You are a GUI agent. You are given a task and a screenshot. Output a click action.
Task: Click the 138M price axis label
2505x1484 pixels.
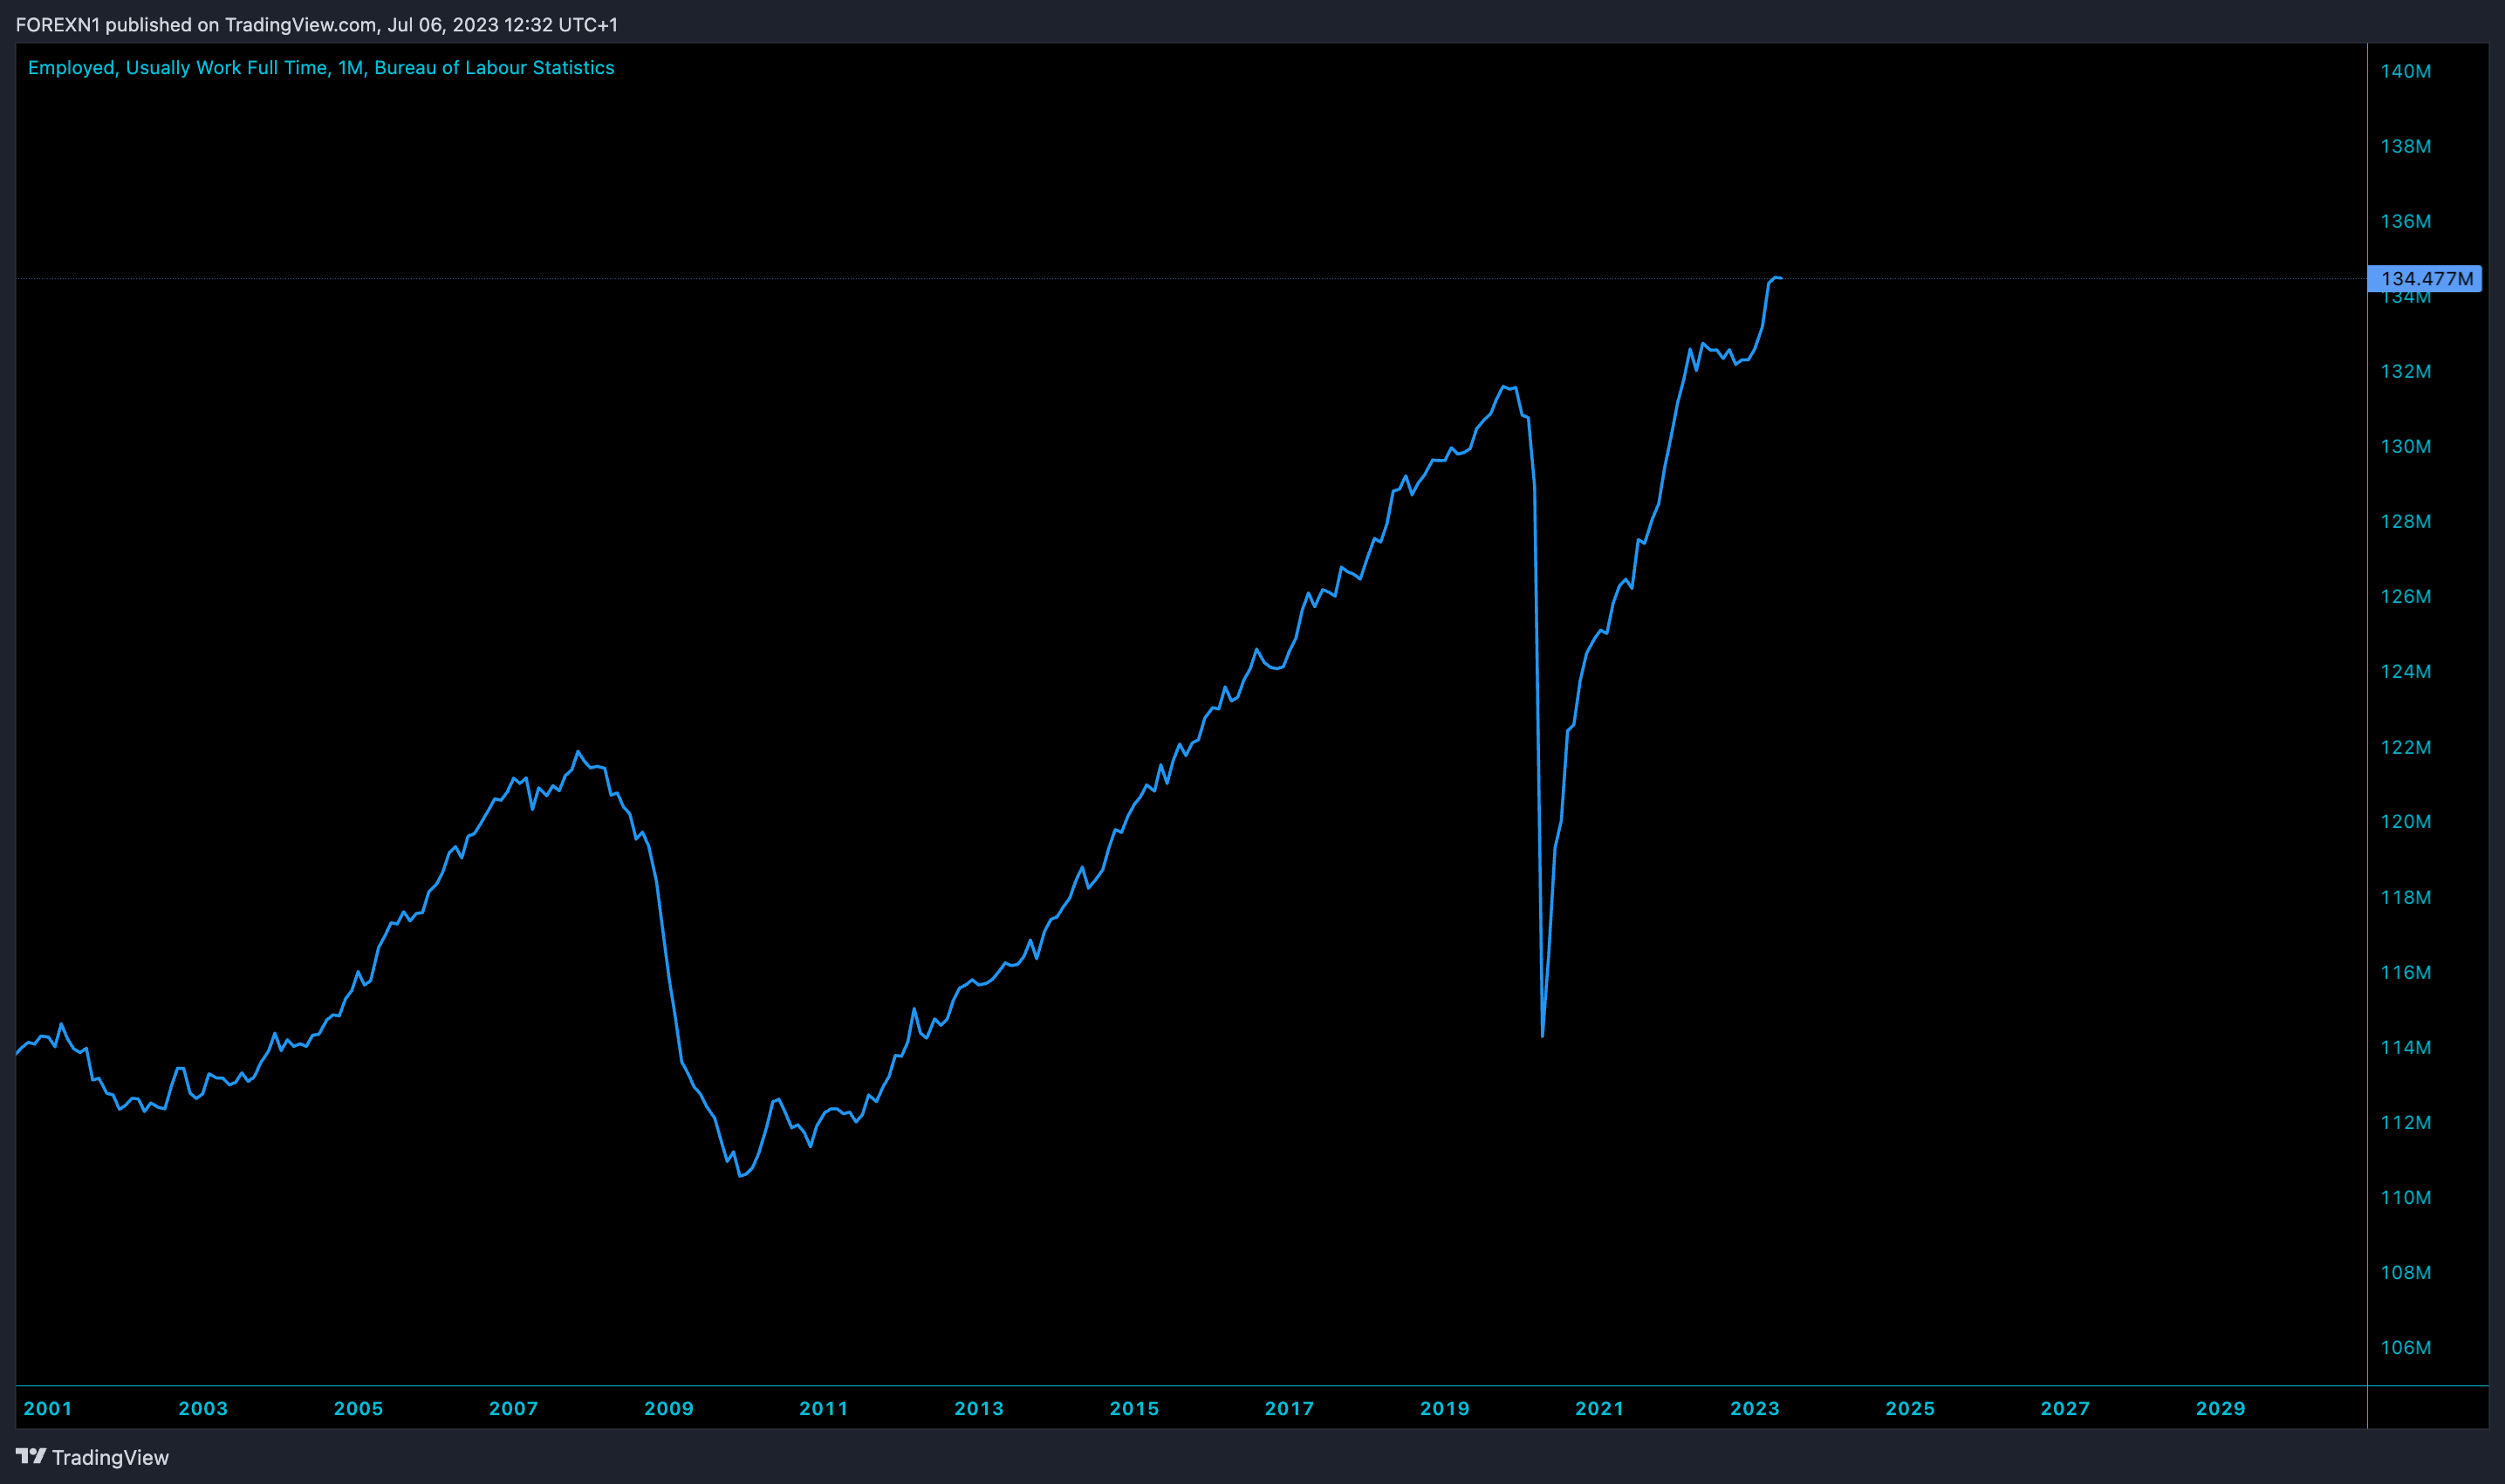(2405, 146)
